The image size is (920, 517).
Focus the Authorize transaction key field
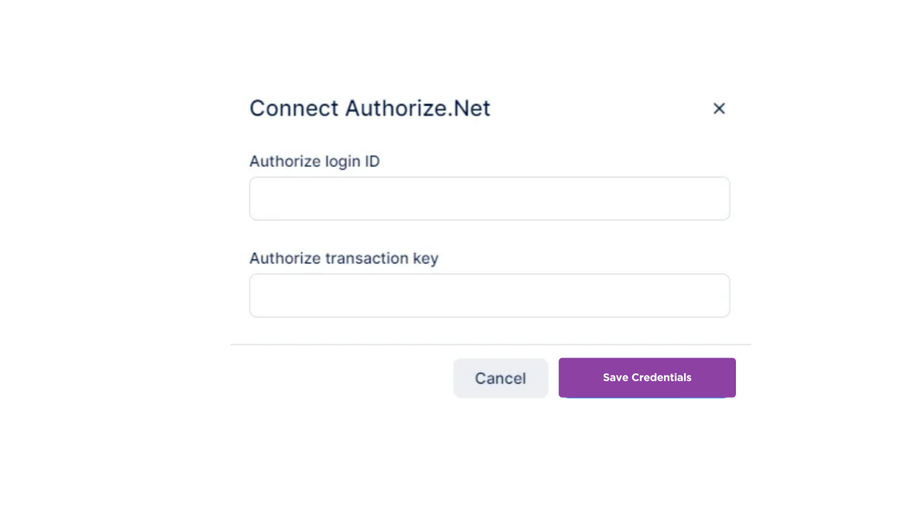pyautogui.click(x=489, y=296)
